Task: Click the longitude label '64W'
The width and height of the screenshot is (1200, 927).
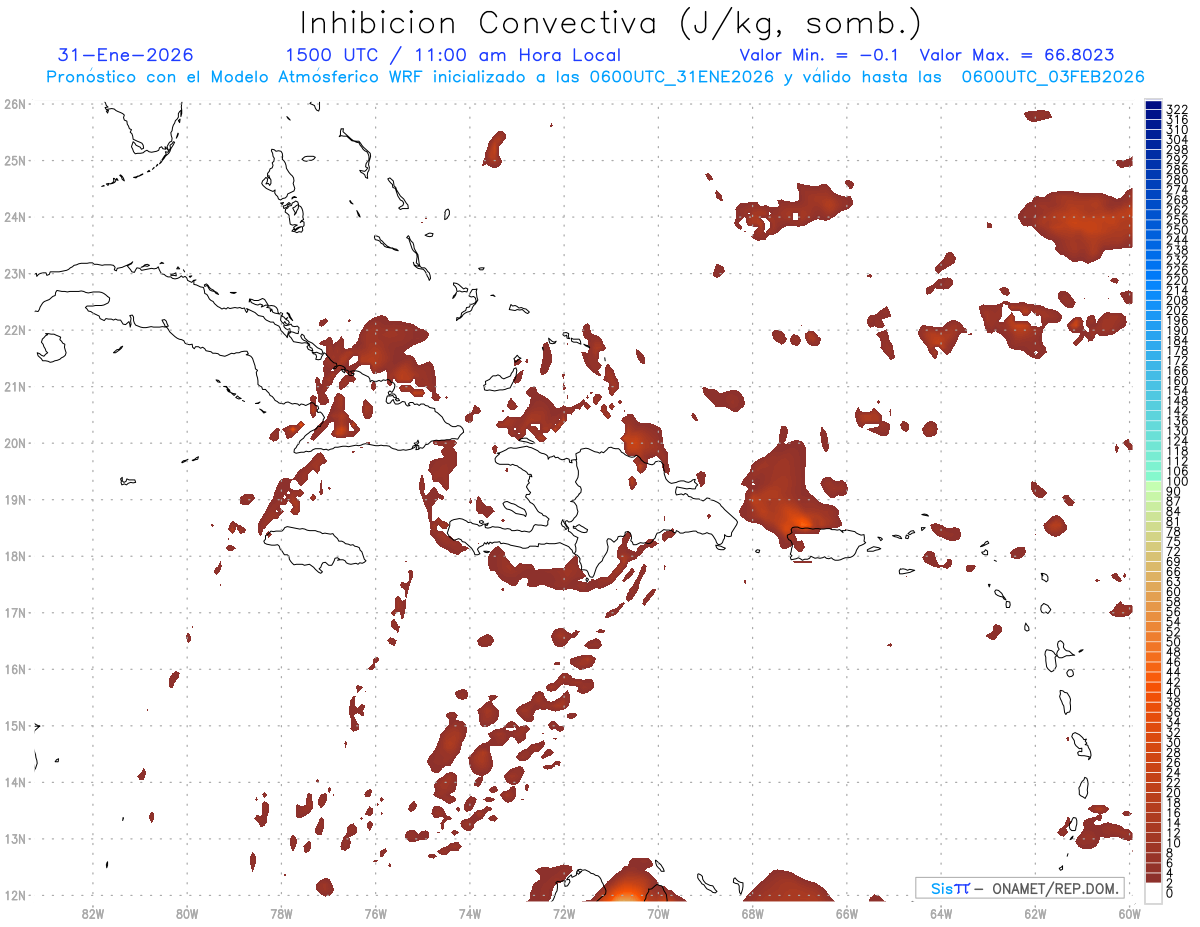Action: 941,913
